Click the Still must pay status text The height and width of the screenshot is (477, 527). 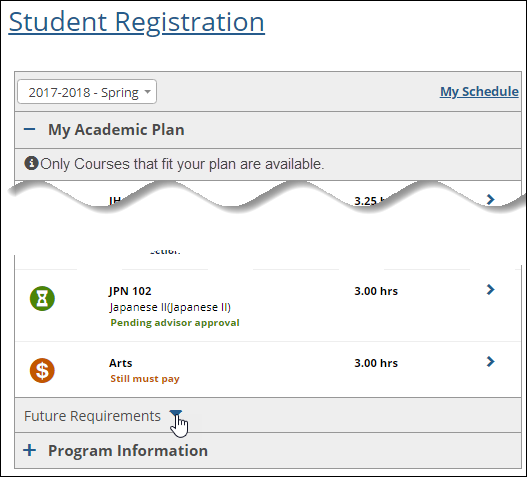click(x=145, y=379)
